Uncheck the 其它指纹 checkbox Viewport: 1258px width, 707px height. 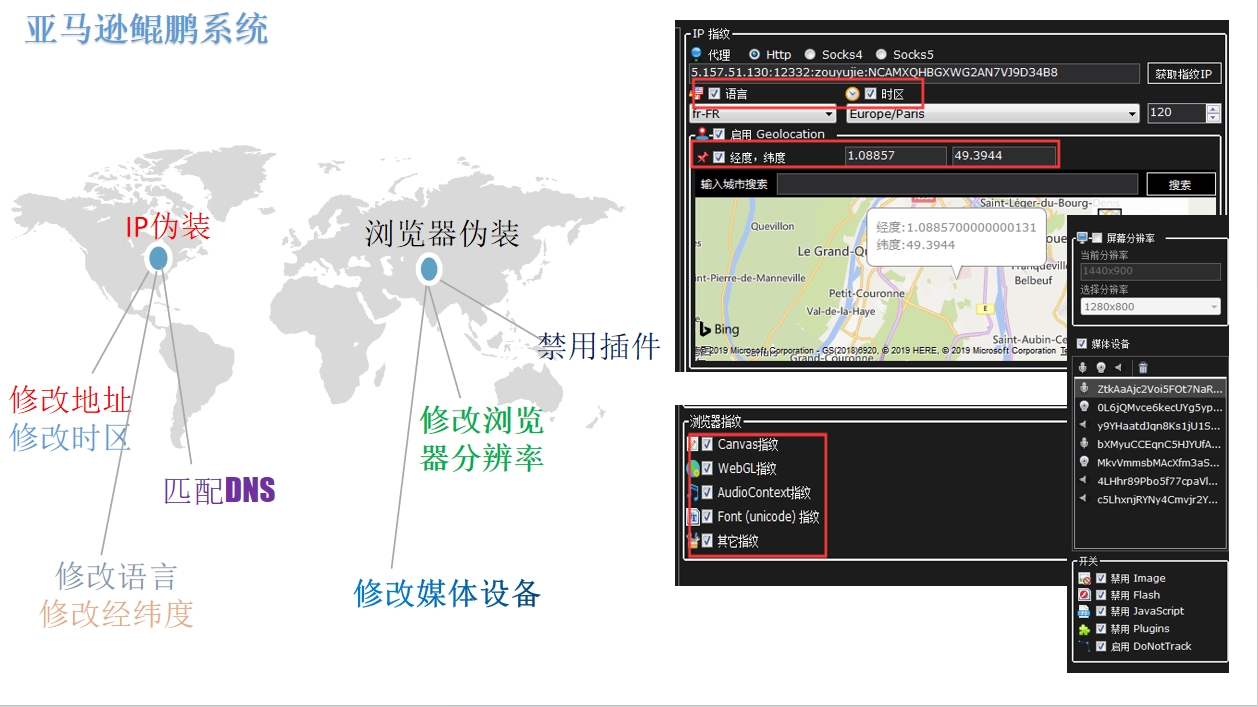(707, 541)
